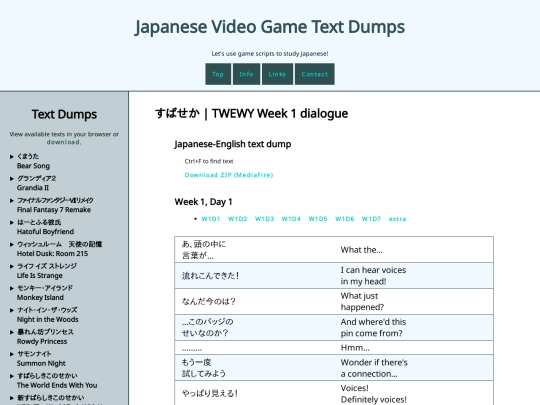Click the TWEWY Week 1 dialogue heading

[x=251, y=114]
